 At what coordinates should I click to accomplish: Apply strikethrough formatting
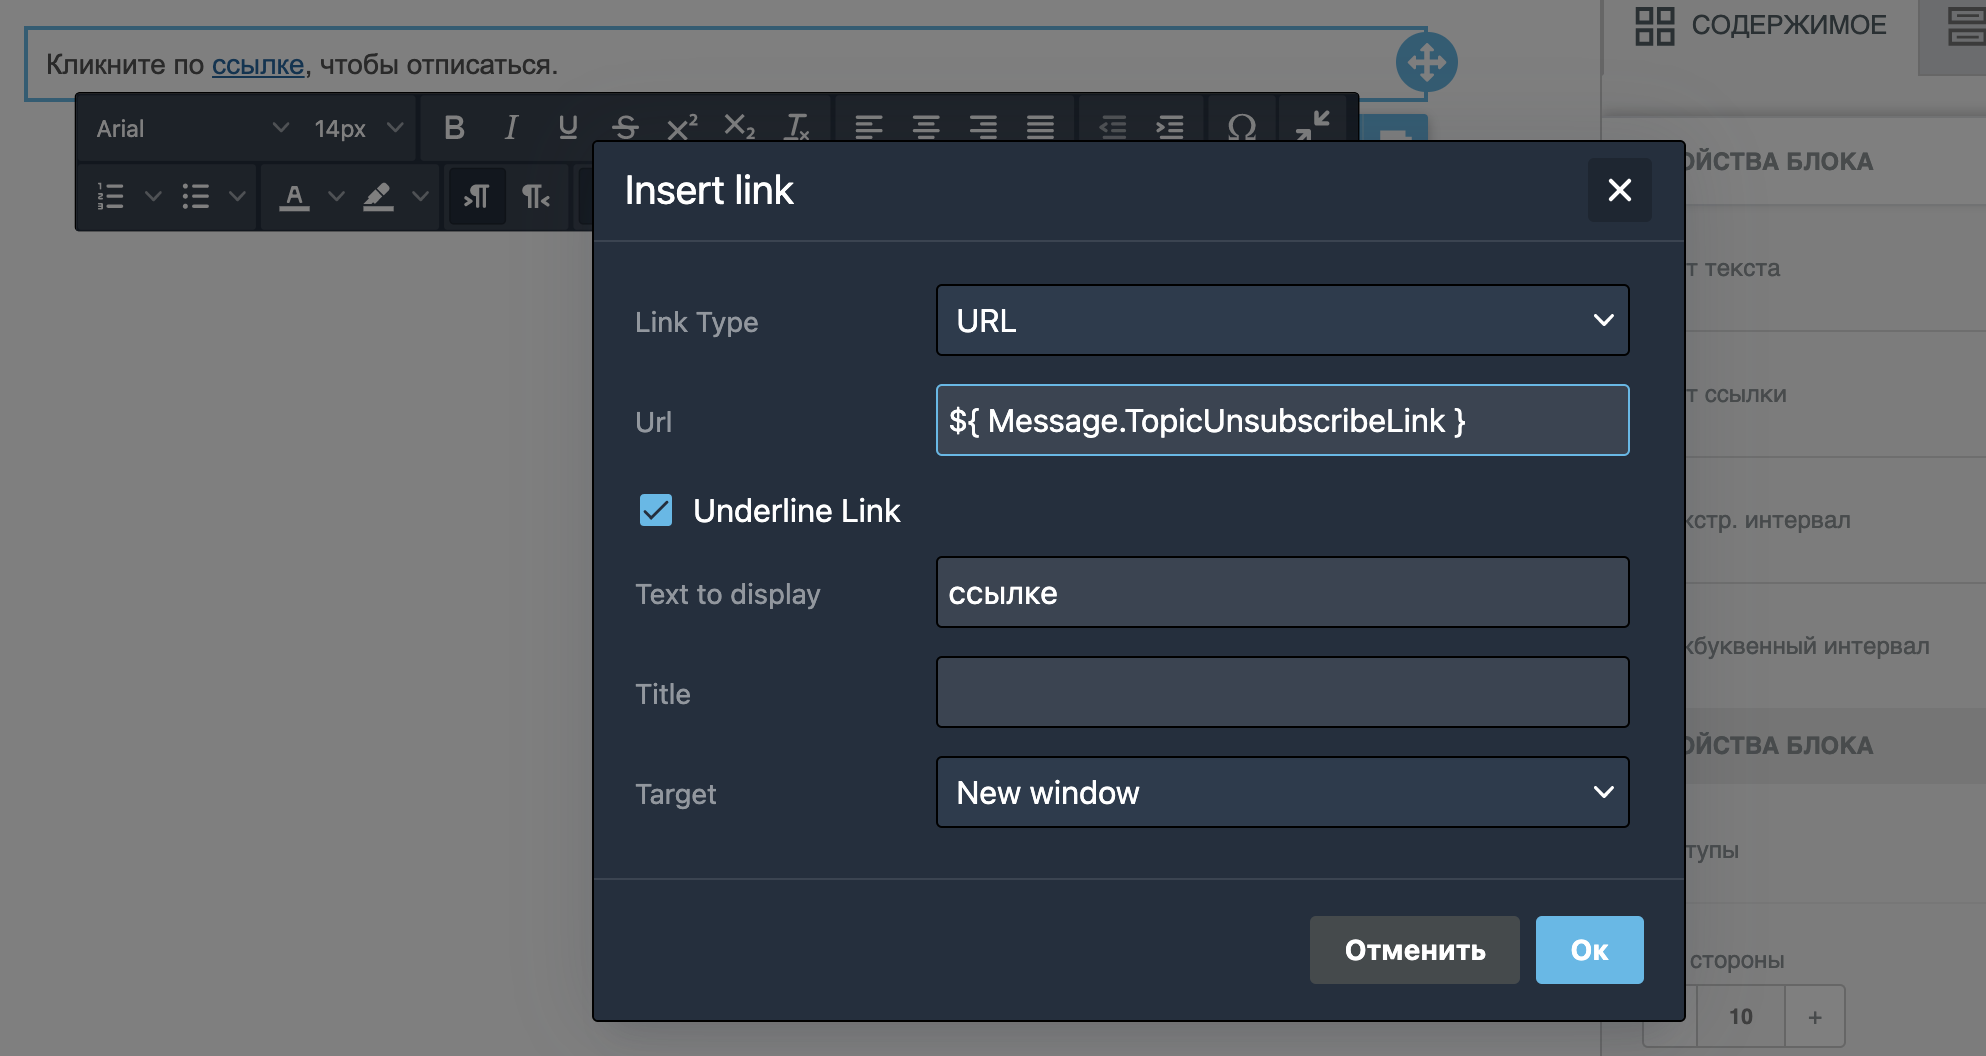pos(625,128)
